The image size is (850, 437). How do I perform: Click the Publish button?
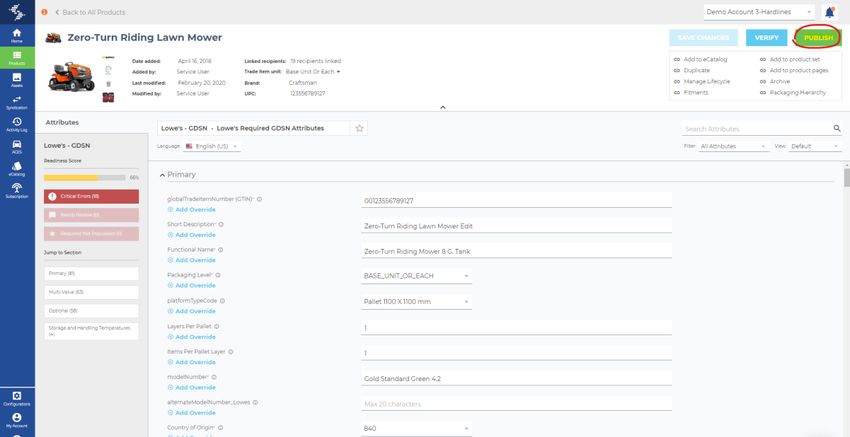[818, 37]
